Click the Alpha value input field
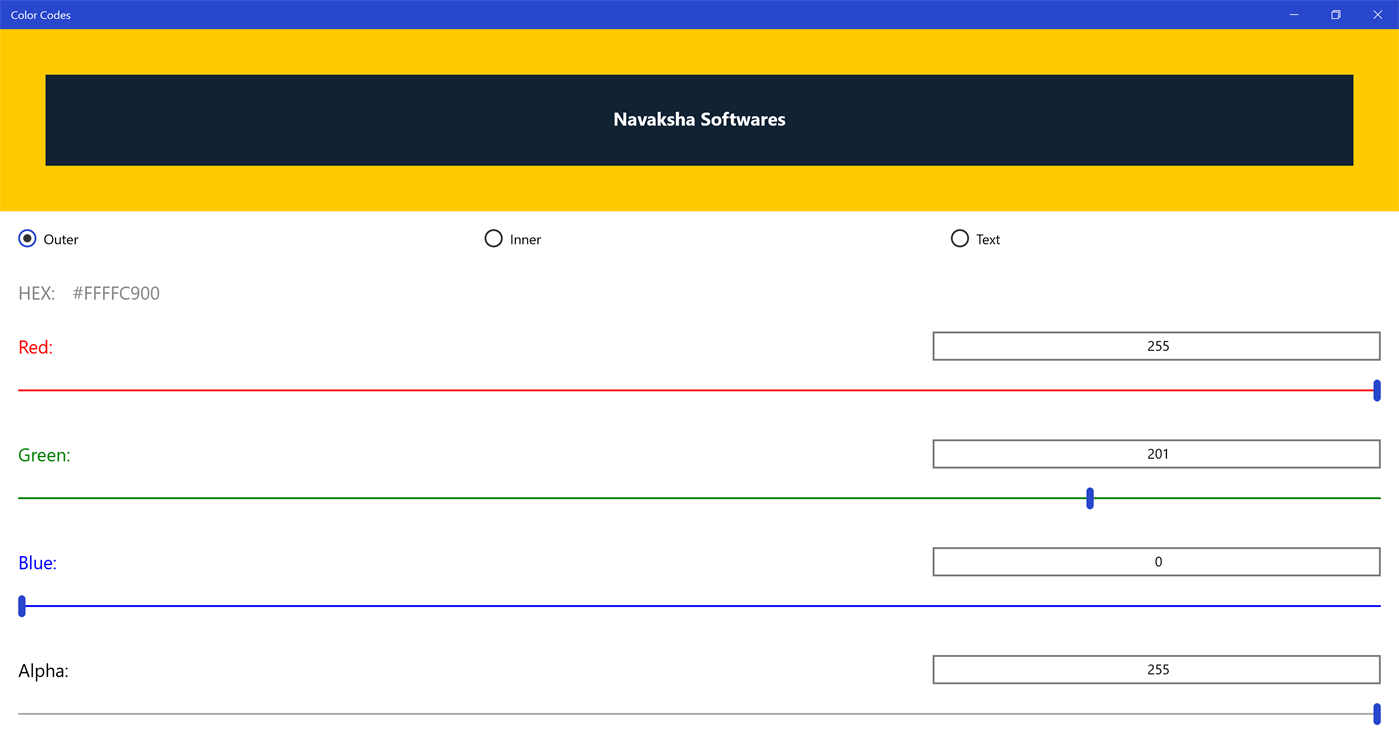 click(x=1155, y=669)
